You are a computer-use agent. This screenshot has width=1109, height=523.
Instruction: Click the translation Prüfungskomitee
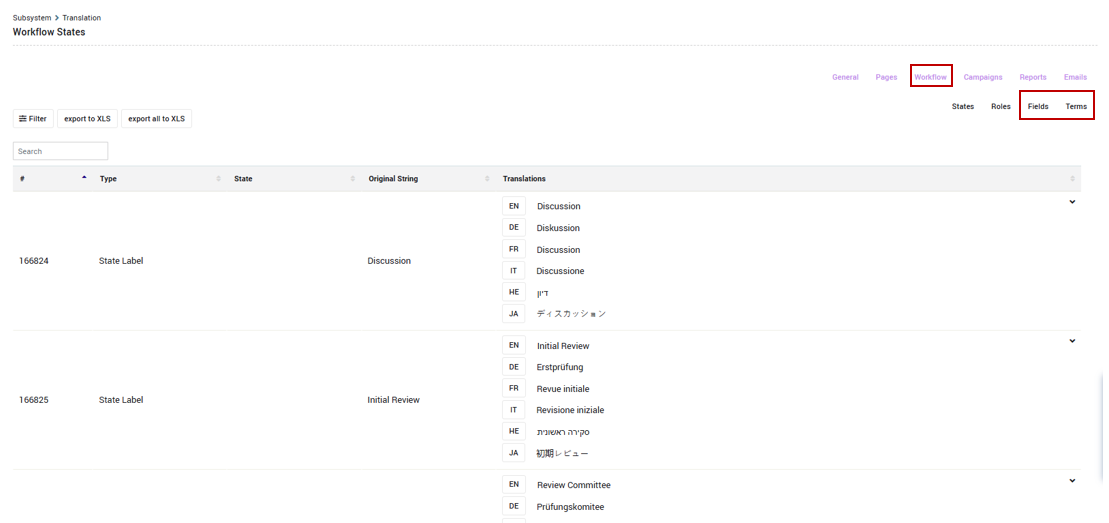(571, 507)
